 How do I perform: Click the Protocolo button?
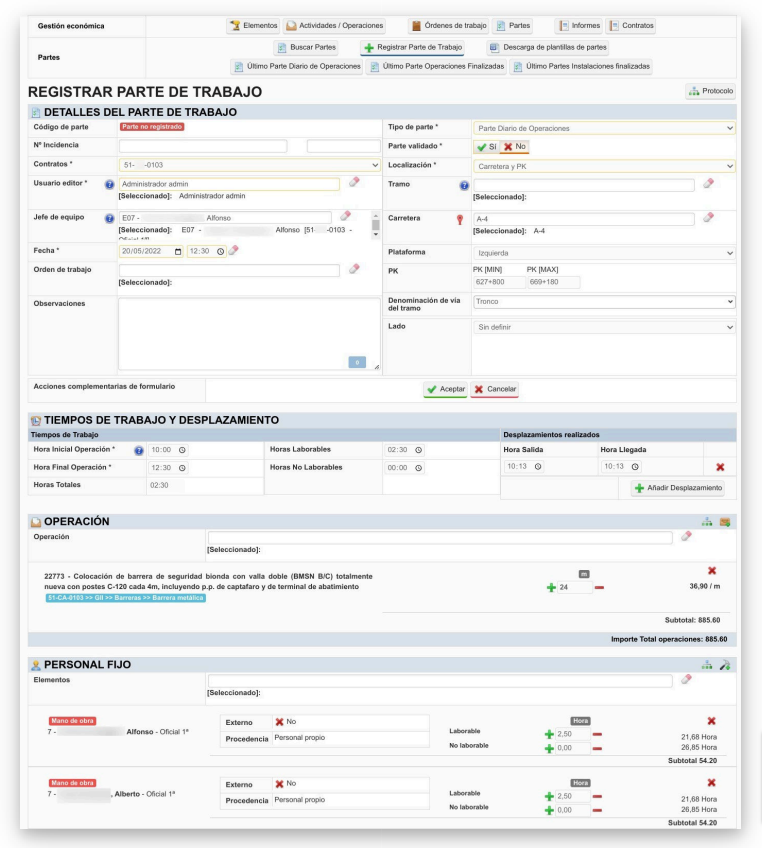pos(711,91)
